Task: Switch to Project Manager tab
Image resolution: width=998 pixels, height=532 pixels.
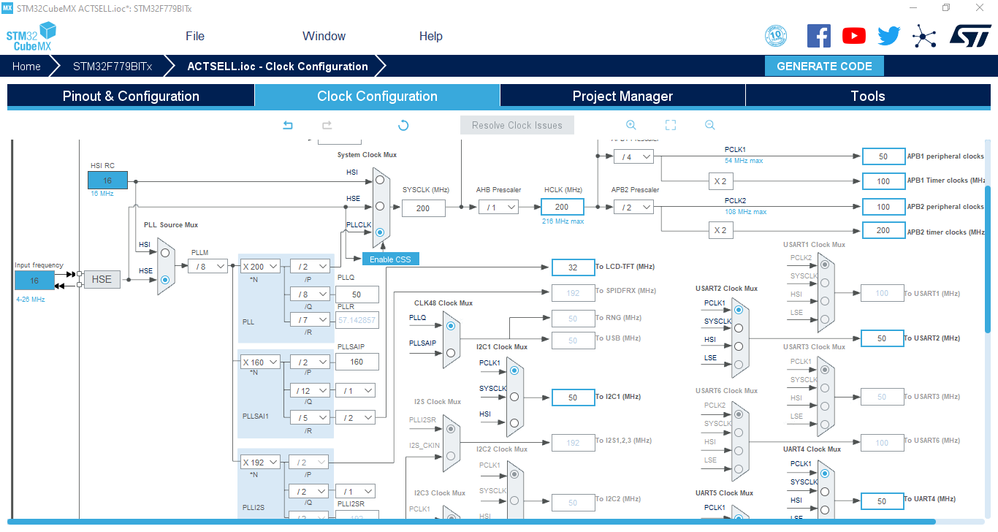Action: (622, 96)
